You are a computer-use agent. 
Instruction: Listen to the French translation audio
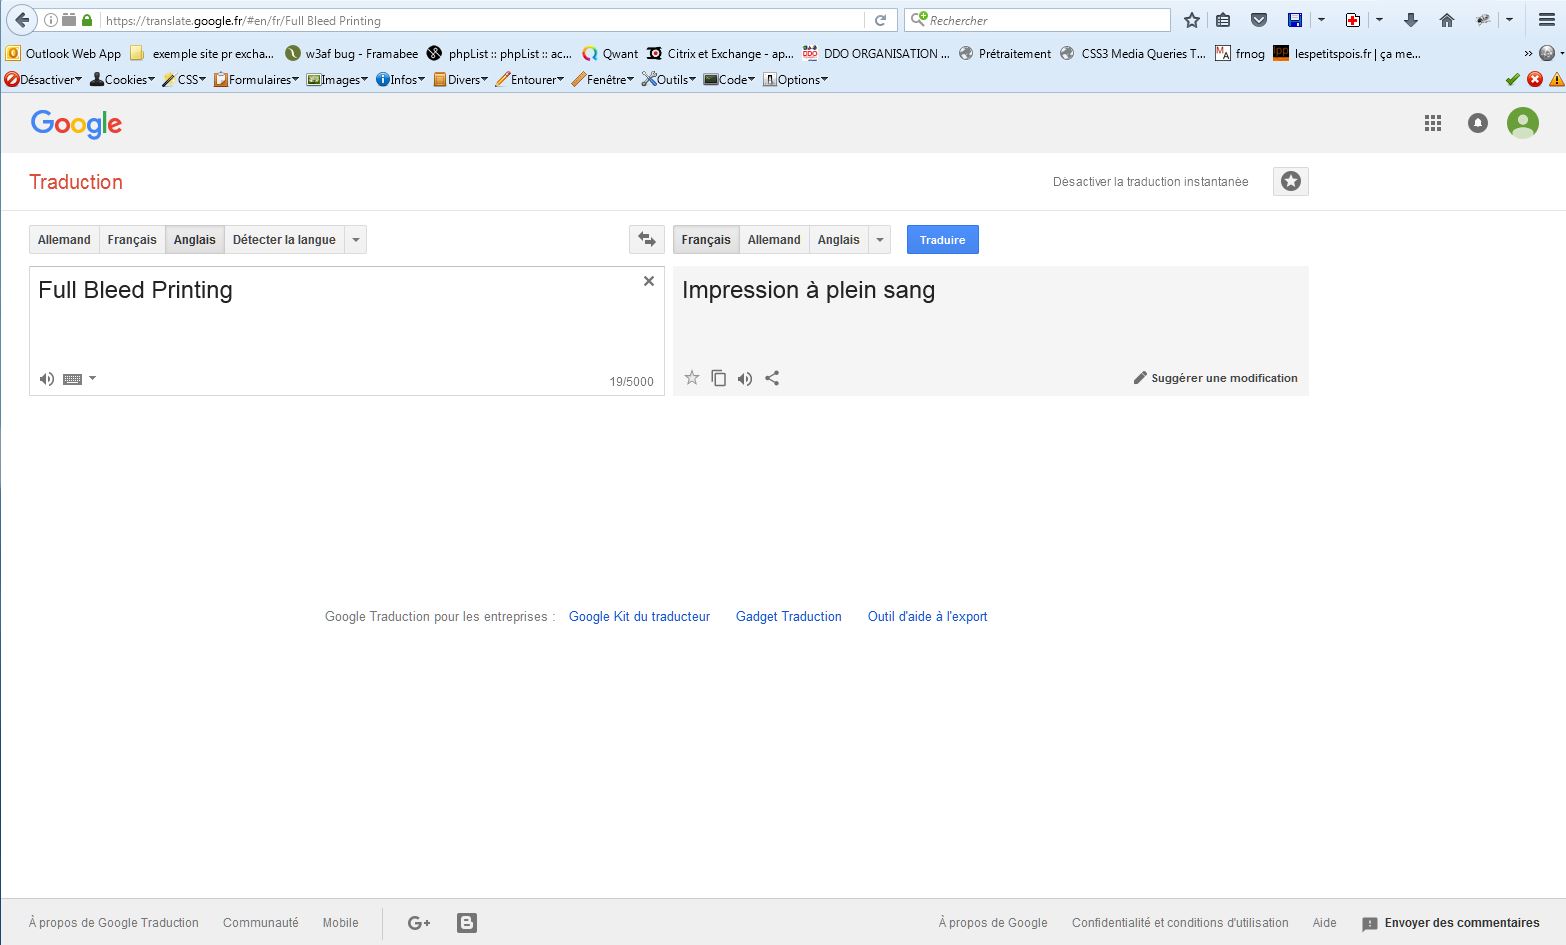745,378
